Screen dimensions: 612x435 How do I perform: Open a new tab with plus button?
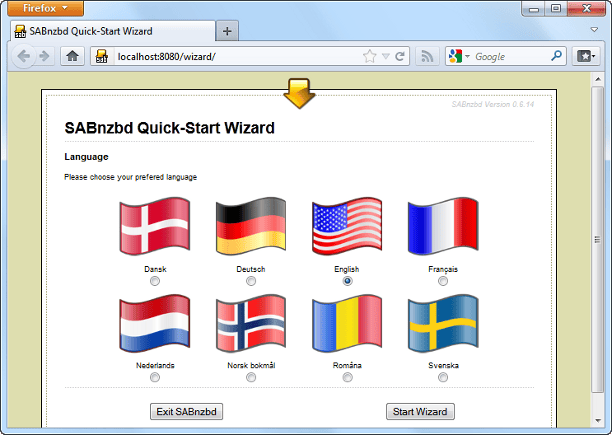(227, 31)
